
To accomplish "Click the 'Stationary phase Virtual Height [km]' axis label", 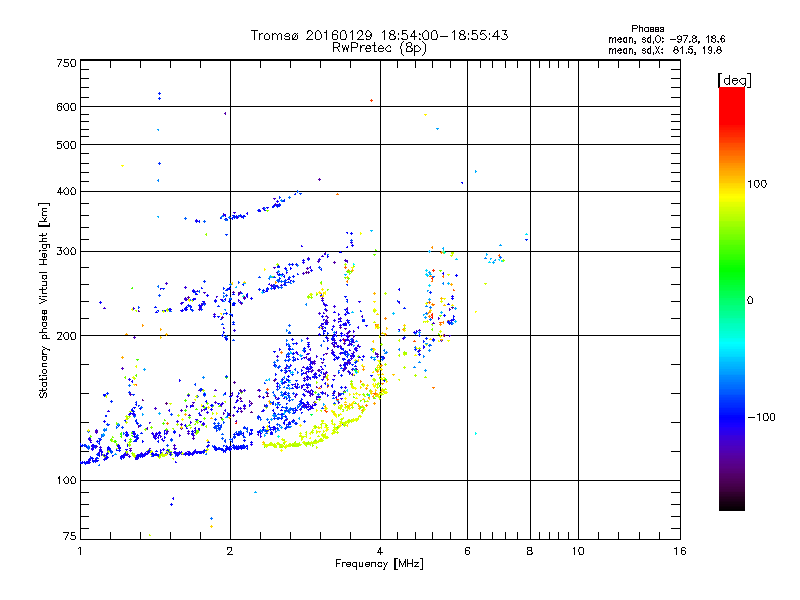I will click(x=43, y=300).
